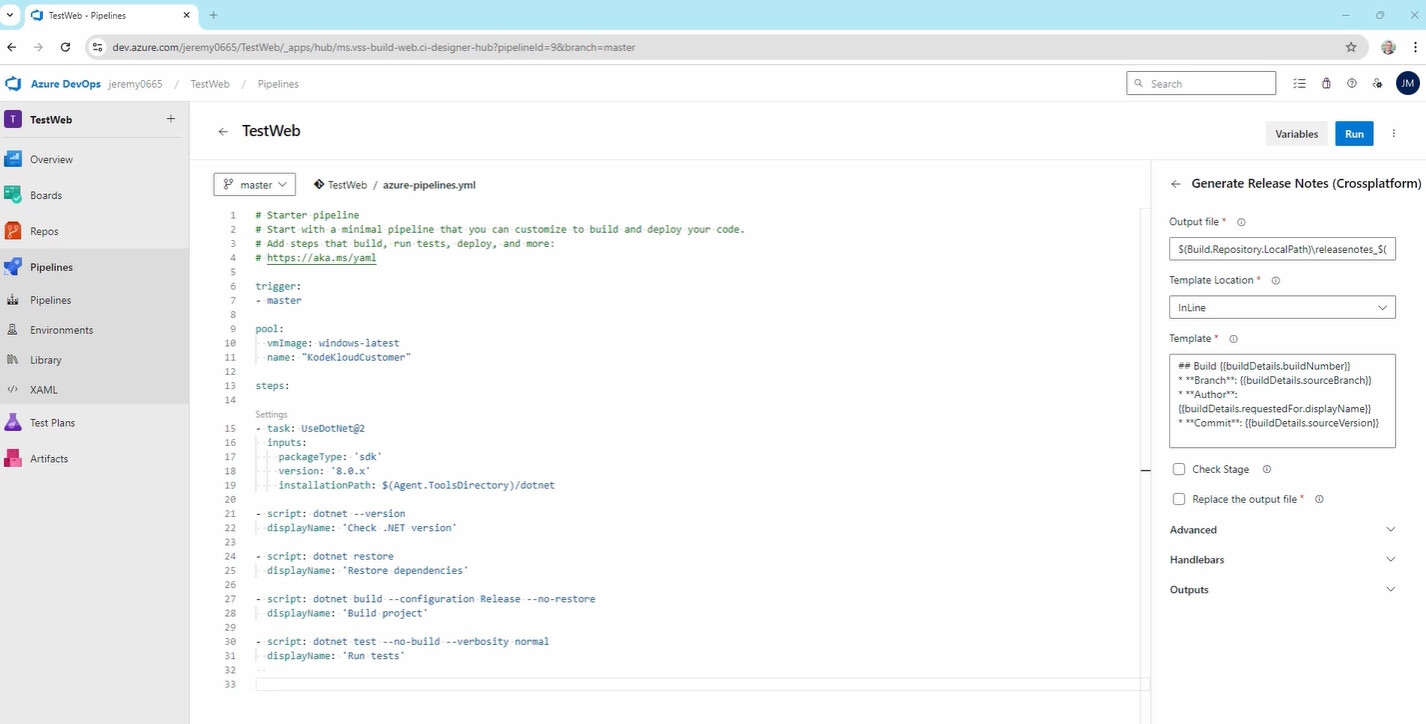Click the browser back arrow
The width and height of the screenshot is (1426, 724).
tap(12, 47)
